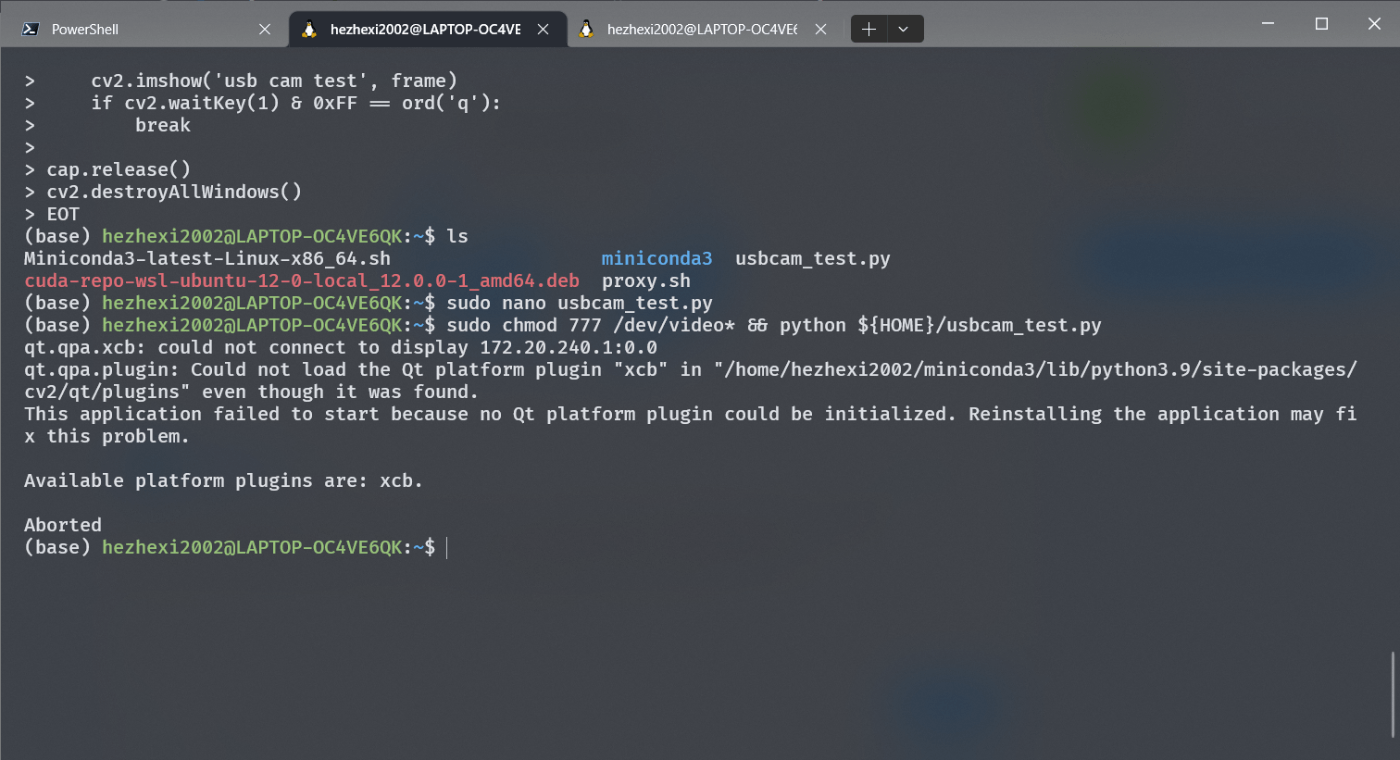
Task: Click the 'Aborted' output line
Action: 63,525
